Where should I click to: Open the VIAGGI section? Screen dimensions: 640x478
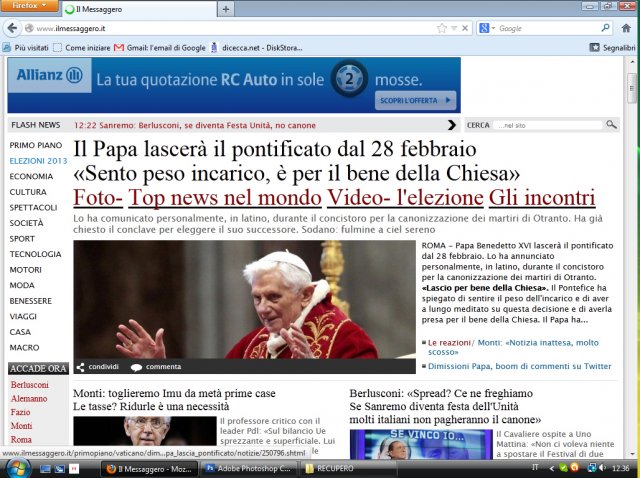23,316
